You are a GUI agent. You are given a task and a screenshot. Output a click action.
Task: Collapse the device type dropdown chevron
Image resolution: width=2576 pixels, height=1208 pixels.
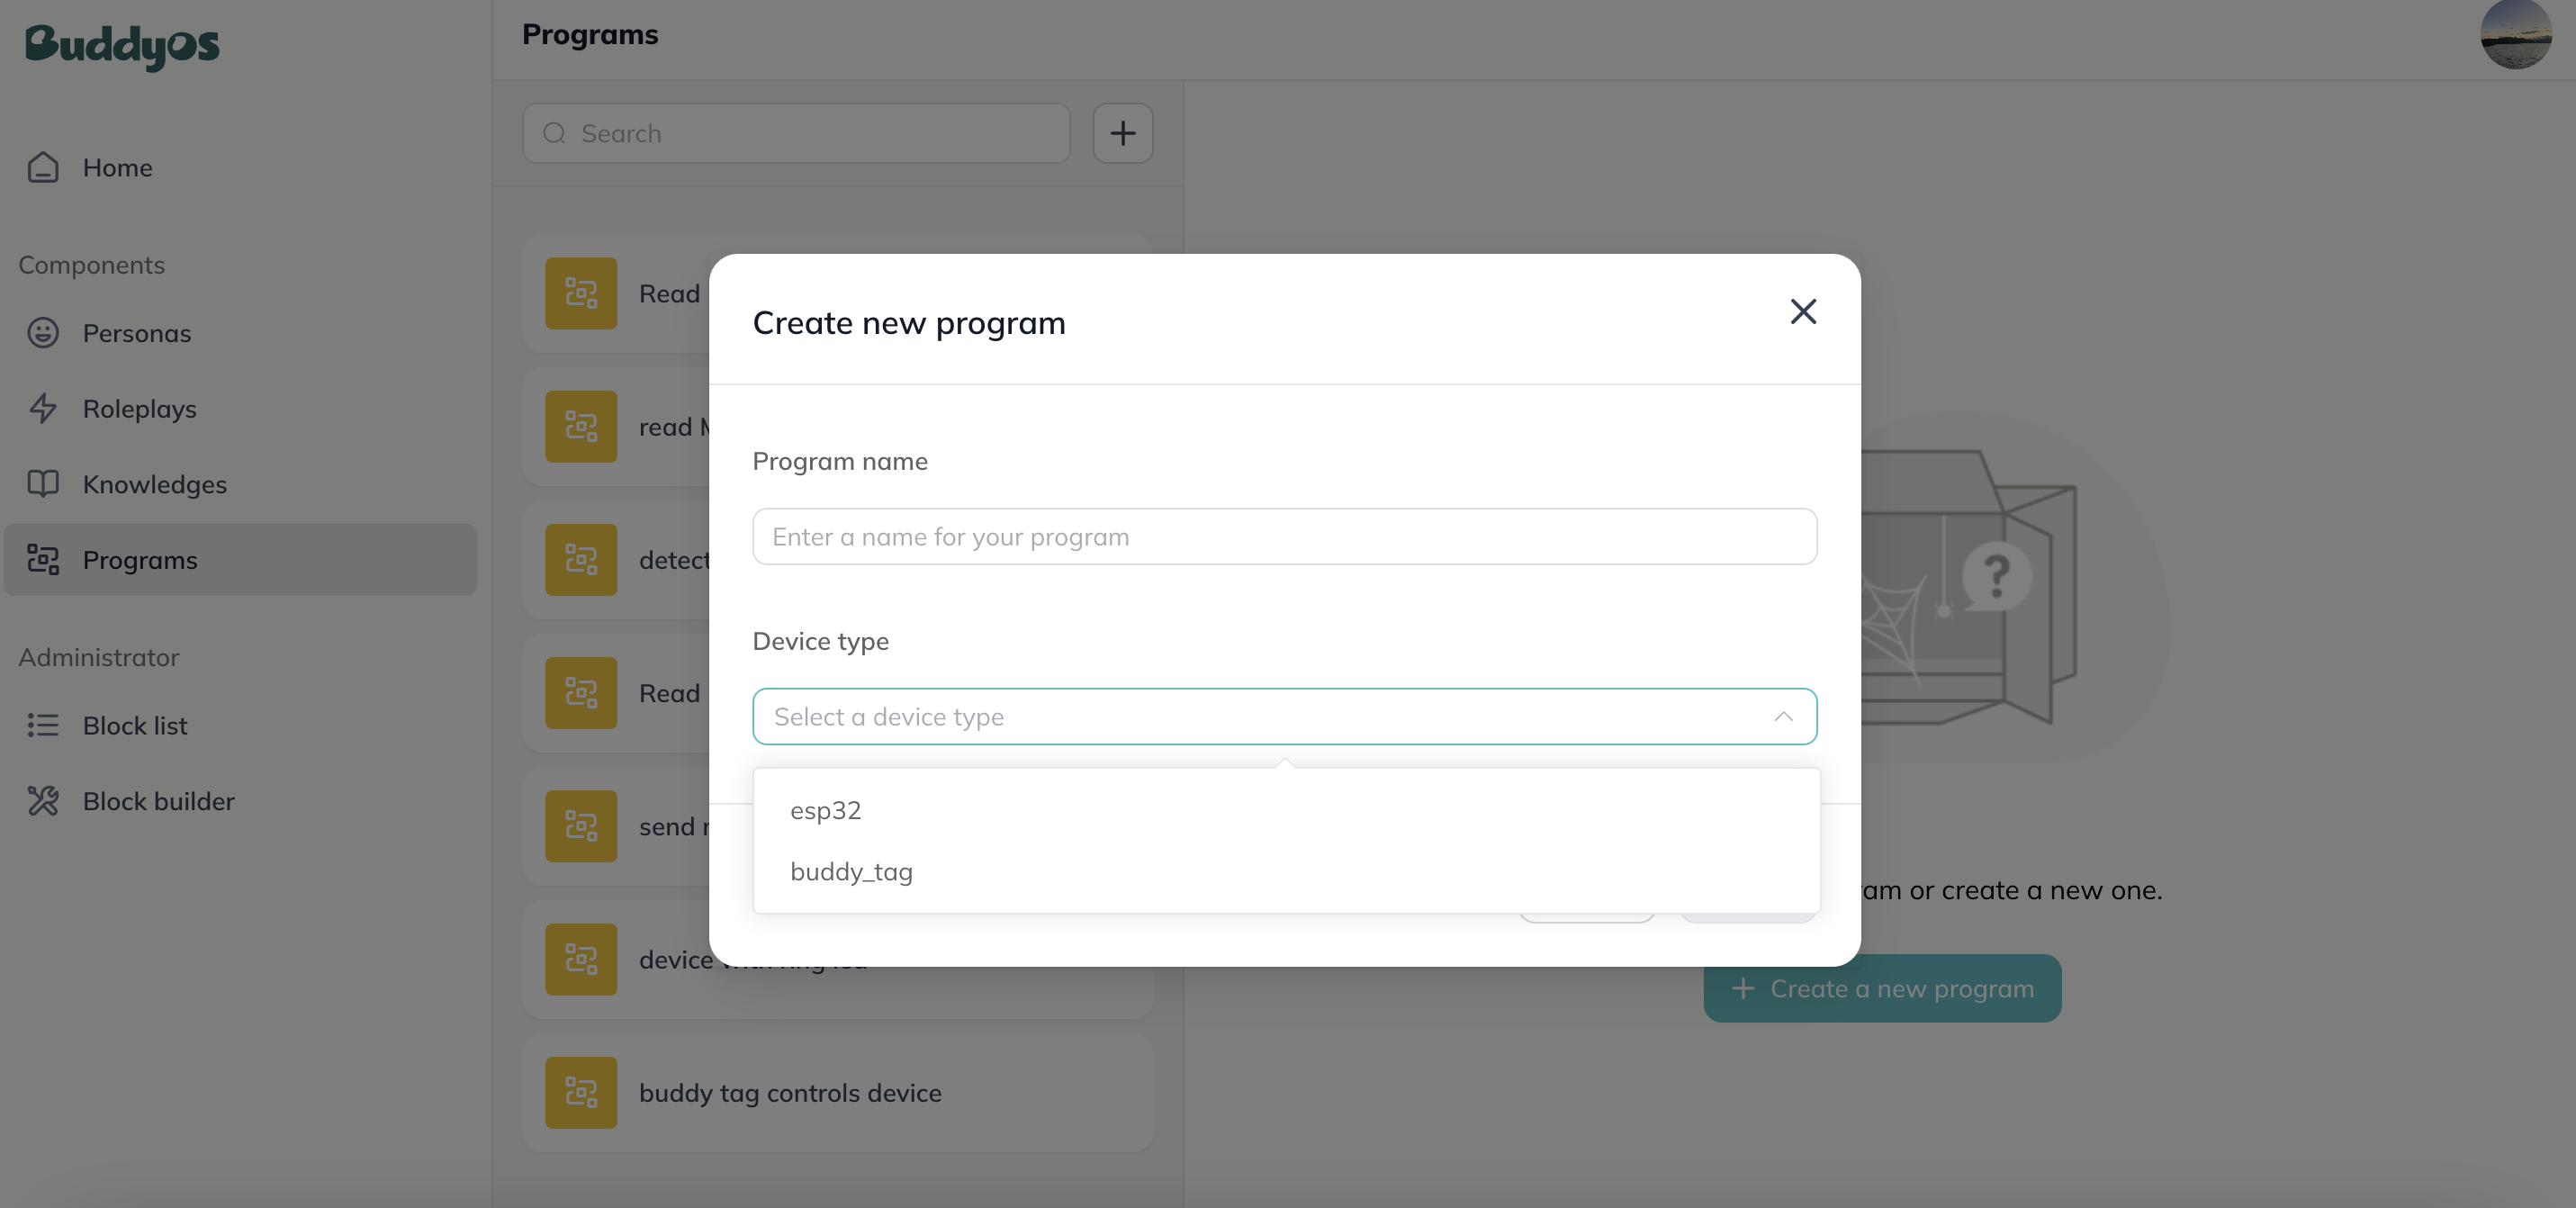pyautogui.click(x=1783, y=717)
